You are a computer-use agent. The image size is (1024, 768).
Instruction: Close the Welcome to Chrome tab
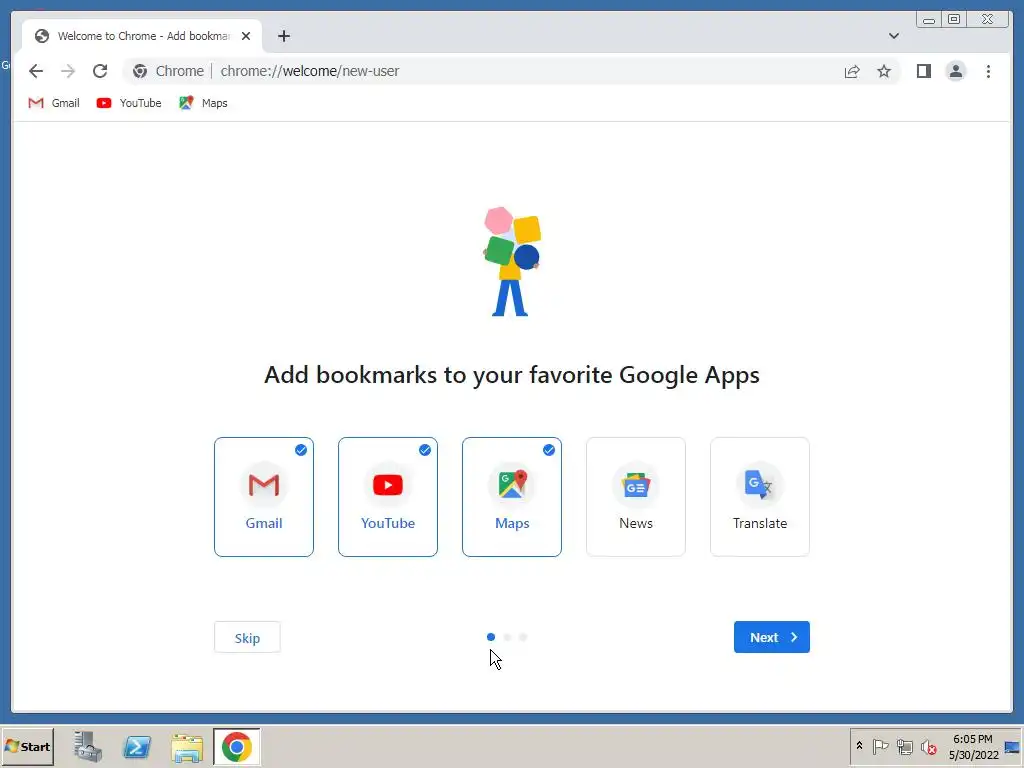click(246, 36)
